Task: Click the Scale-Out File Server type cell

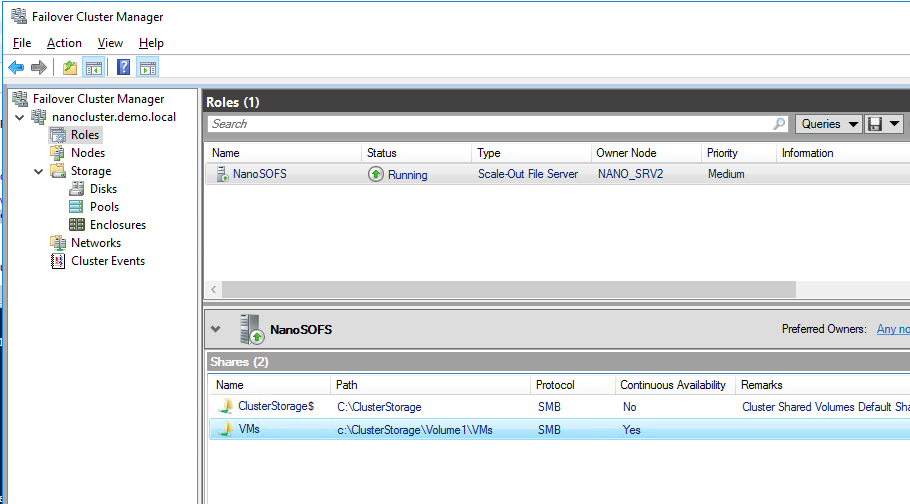Action: 528,174
